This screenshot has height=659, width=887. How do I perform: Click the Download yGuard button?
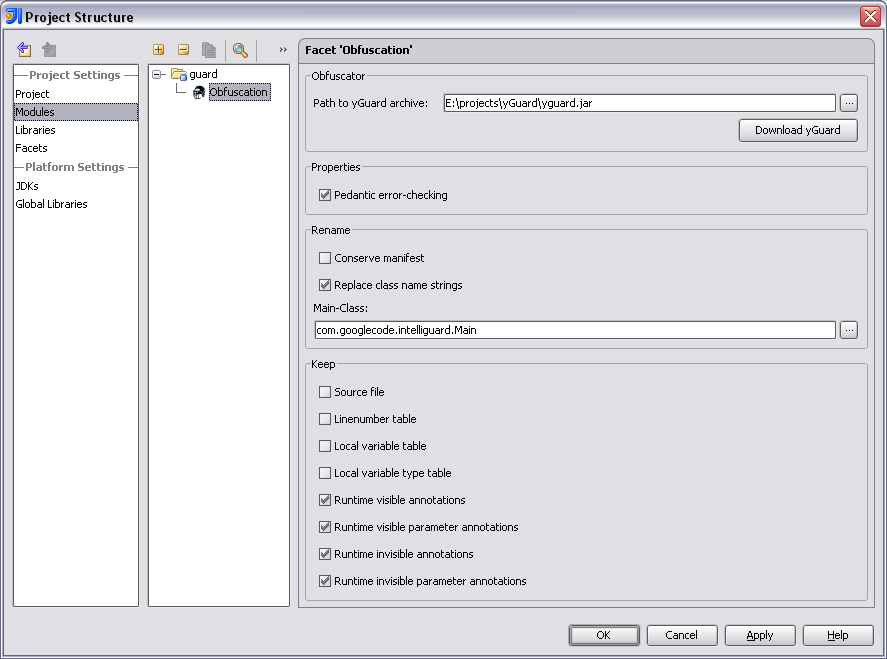798,130
